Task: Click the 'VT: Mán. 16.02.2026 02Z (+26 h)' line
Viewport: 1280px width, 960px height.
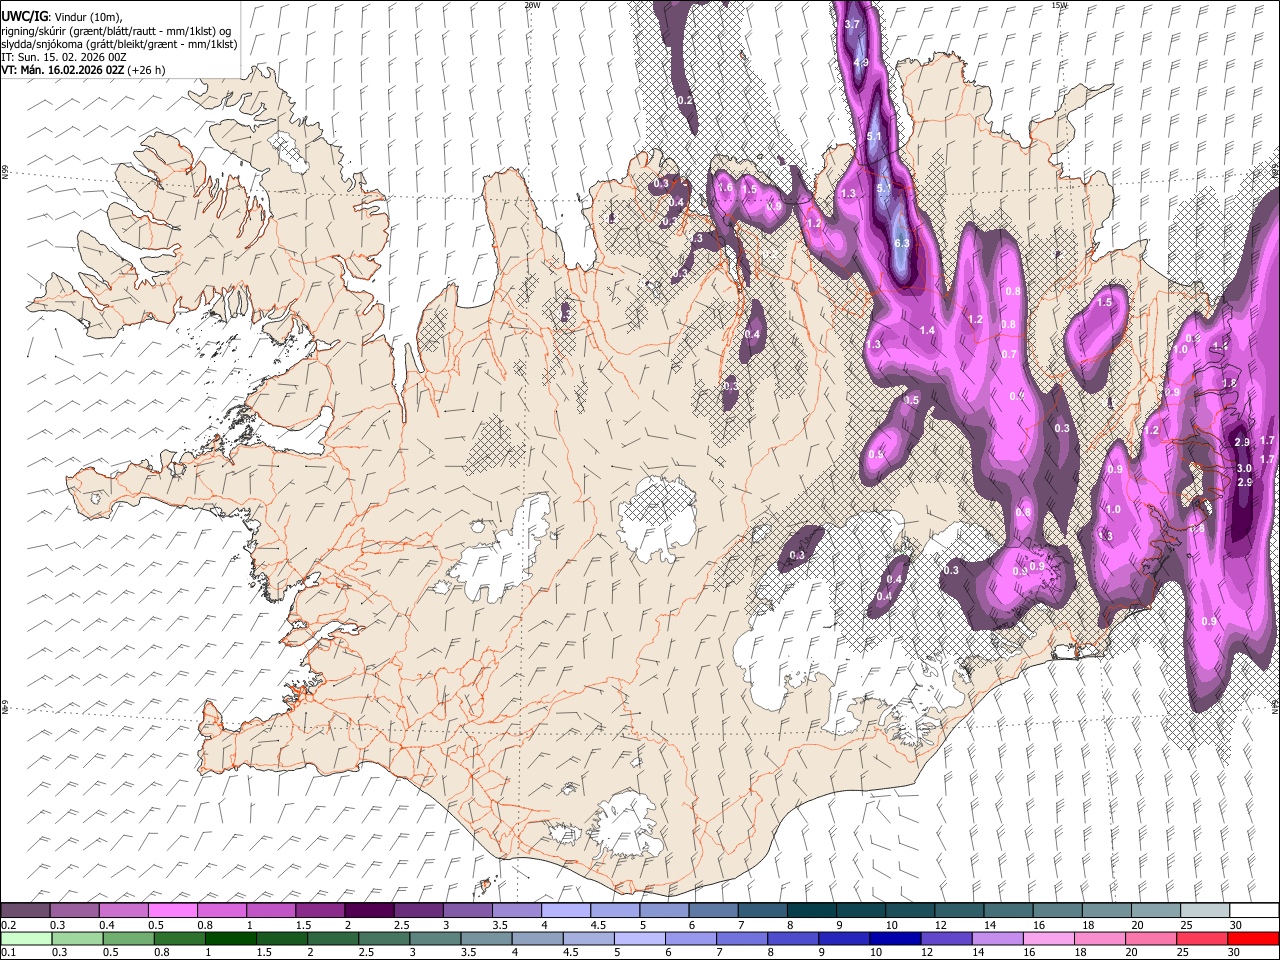Action: [x=83, y=70]
